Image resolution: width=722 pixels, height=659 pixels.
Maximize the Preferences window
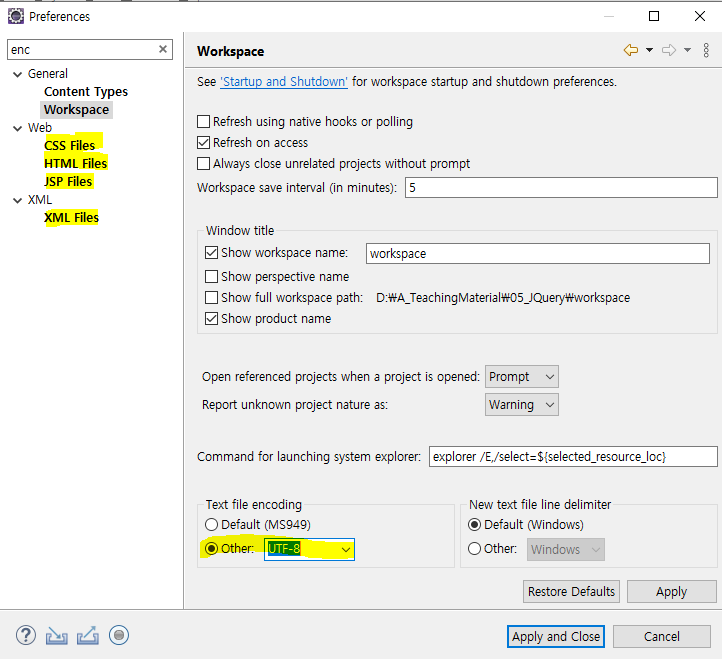click(654, 16)
